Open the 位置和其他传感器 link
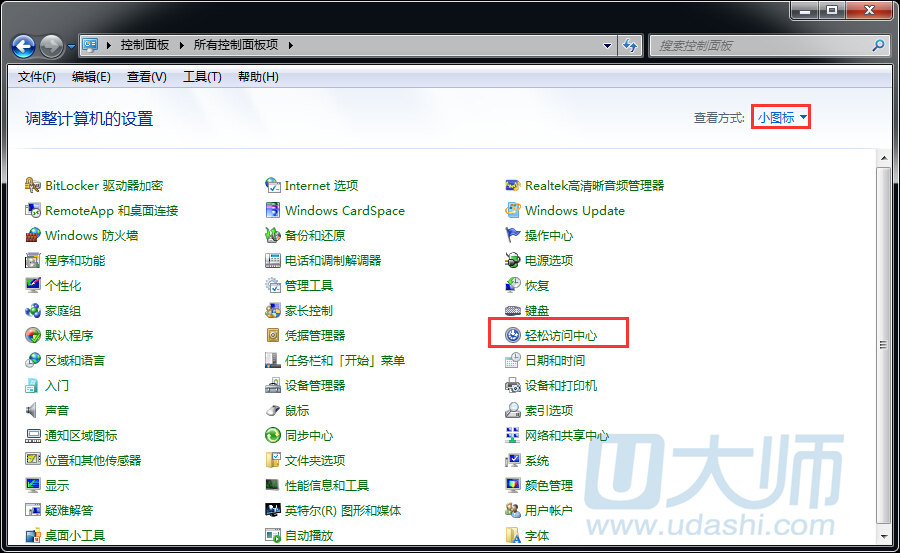The image size is (900, 553). (93, 460)
